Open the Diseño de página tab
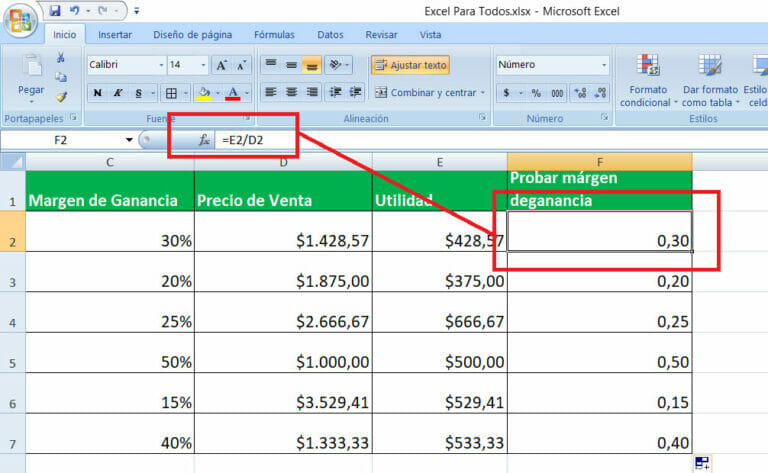The width and height of the screenshot is (768, 473). 192,35
